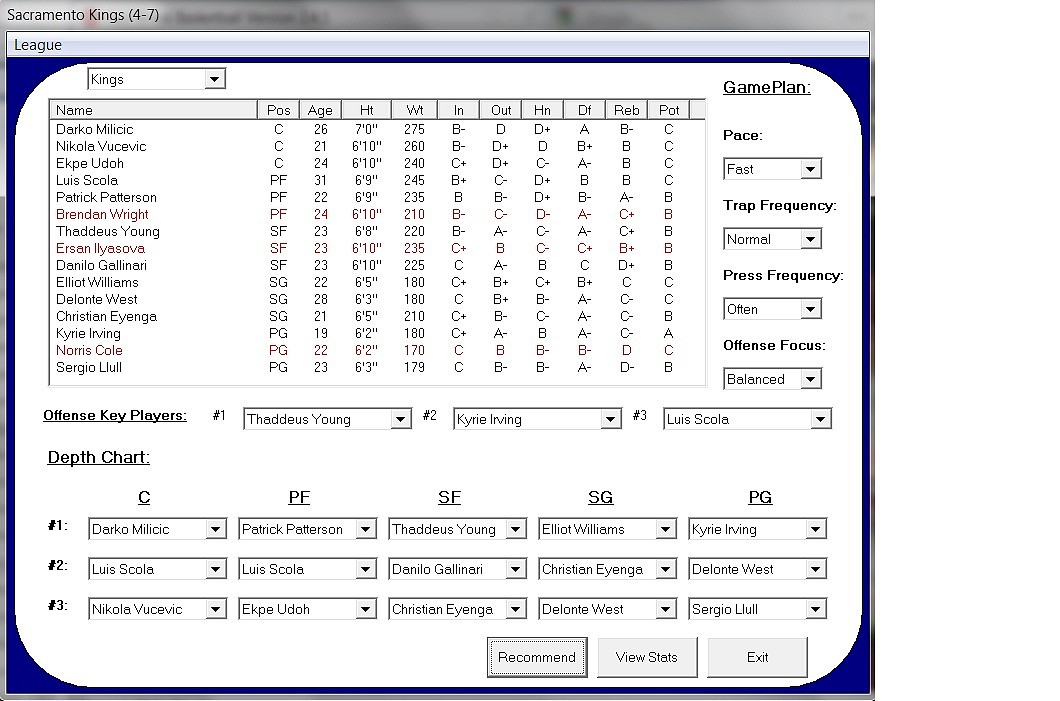Open the Press Frequency dropdown set to Often
The width and height of the screenshot is (1060, 701).
tap(773, 309)
